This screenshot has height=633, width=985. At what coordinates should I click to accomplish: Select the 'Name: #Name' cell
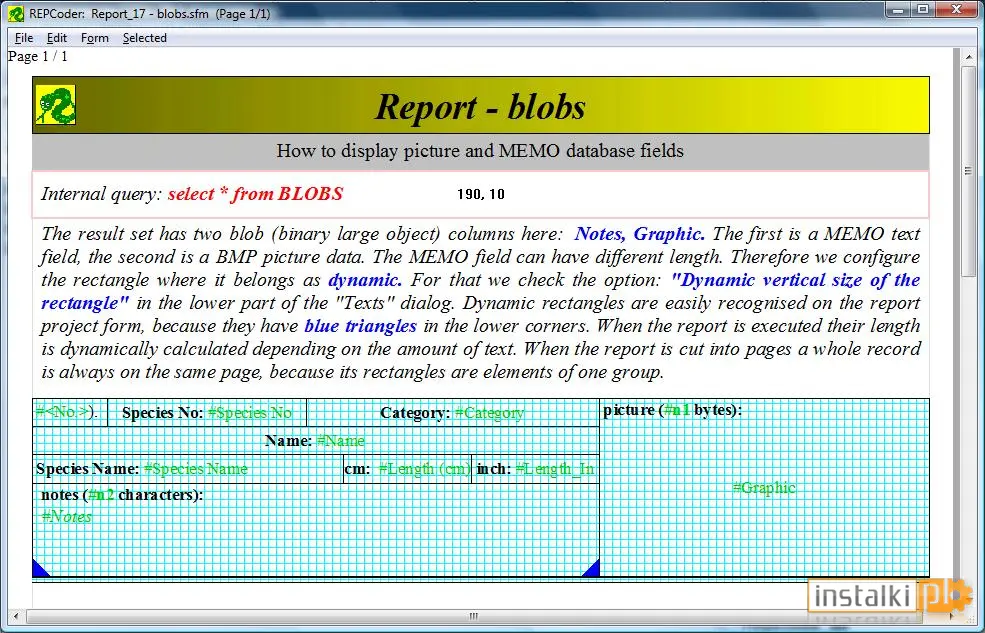[x=316, y=441]
